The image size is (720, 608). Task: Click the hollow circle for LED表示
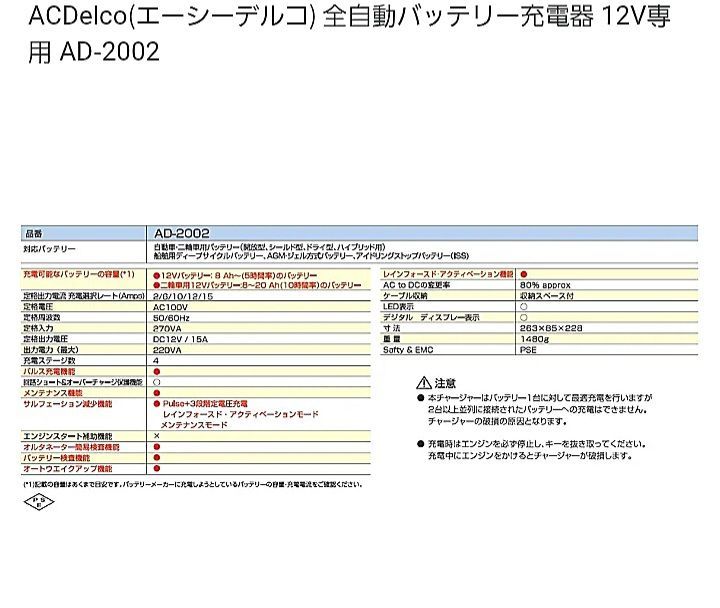click(x=523, y=306)
